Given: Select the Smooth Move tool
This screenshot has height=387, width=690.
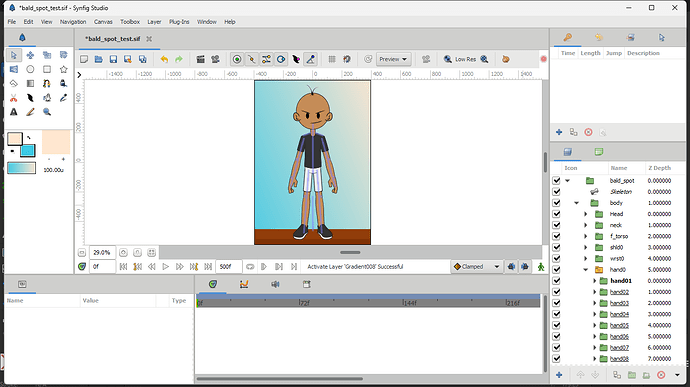Looking at the screenshot, I should pyautogui.click(x=30, y=55).
